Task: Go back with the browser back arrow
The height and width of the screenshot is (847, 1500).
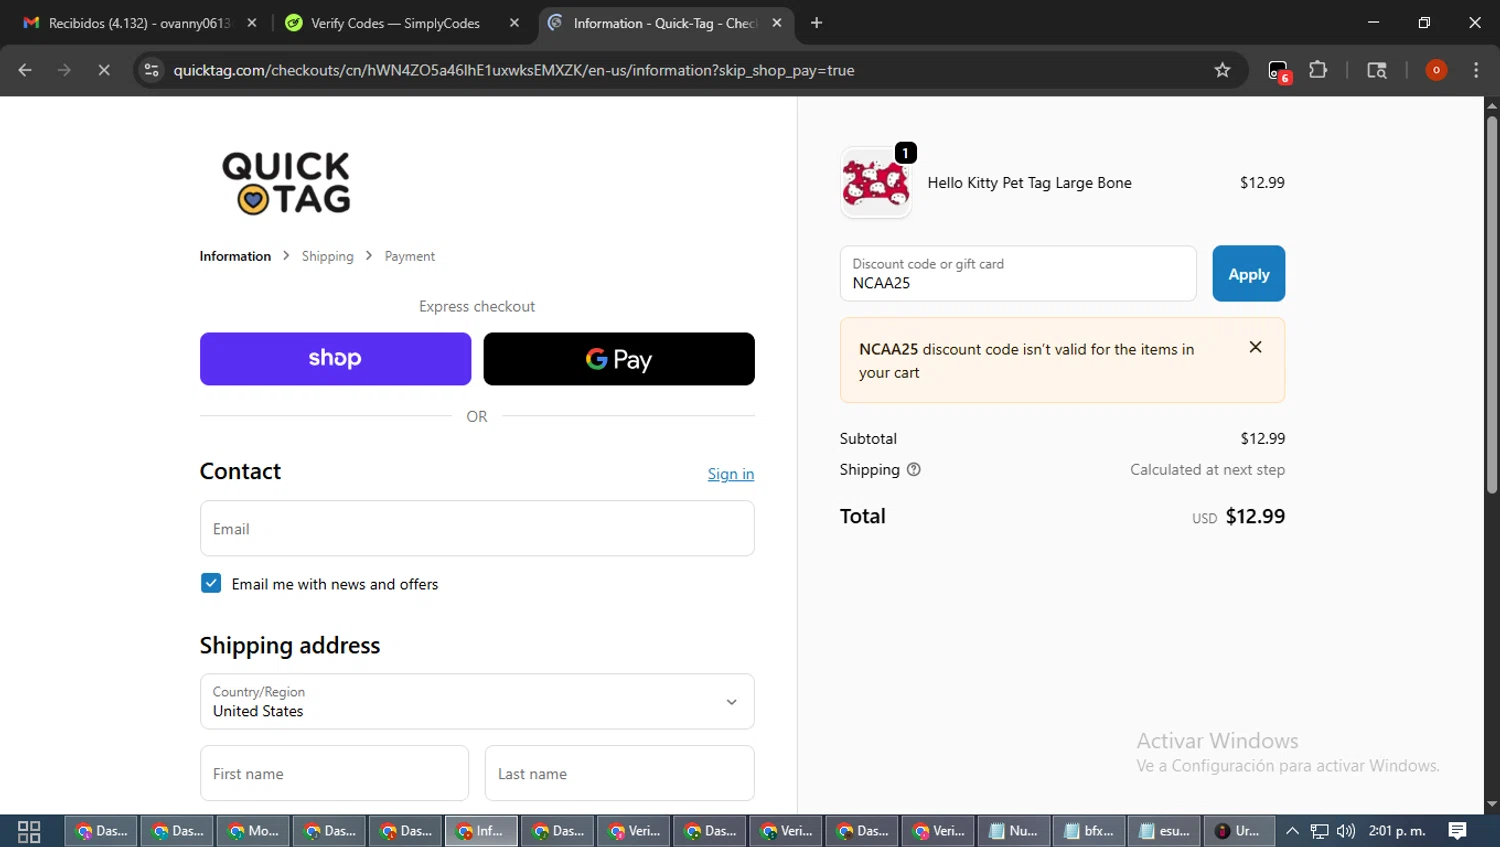Action: pyautogui.click(x=25, y=70)
